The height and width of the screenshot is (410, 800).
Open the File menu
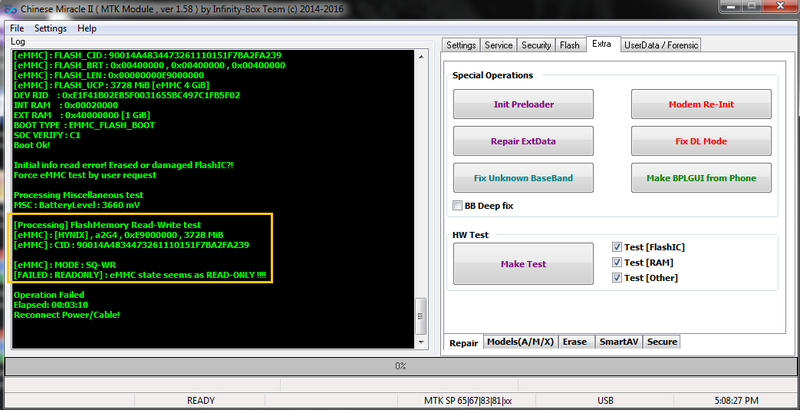click(x=17, y=28)
